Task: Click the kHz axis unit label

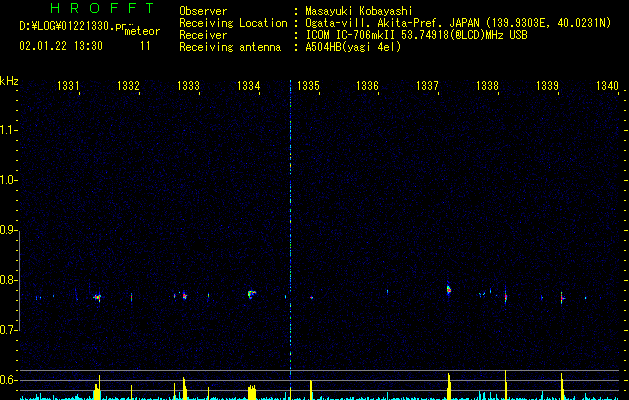Action: click(x=9, y=81)
